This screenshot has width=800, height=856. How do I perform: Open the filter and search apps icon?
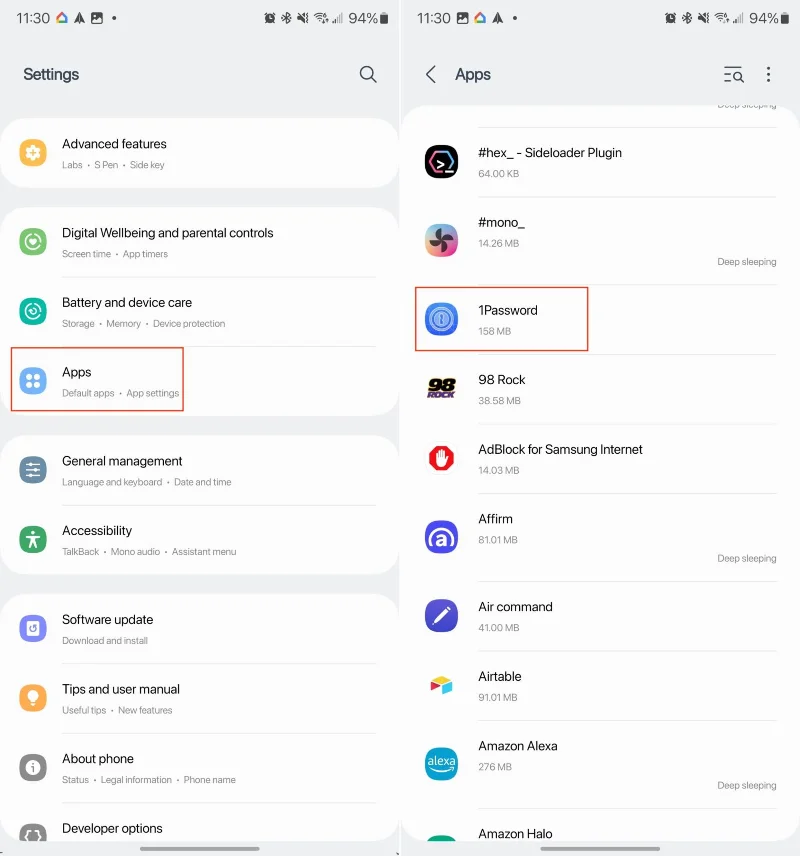[733, 75]
